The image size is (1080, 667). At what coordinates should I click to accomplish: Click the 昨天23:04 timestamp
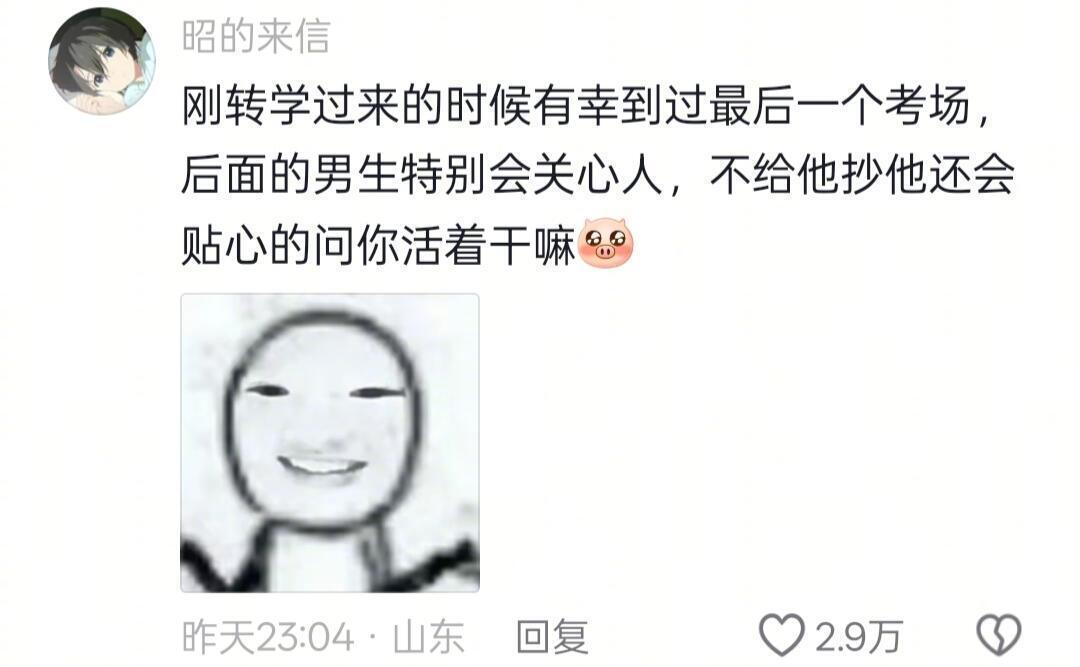(x=269, y=636)
